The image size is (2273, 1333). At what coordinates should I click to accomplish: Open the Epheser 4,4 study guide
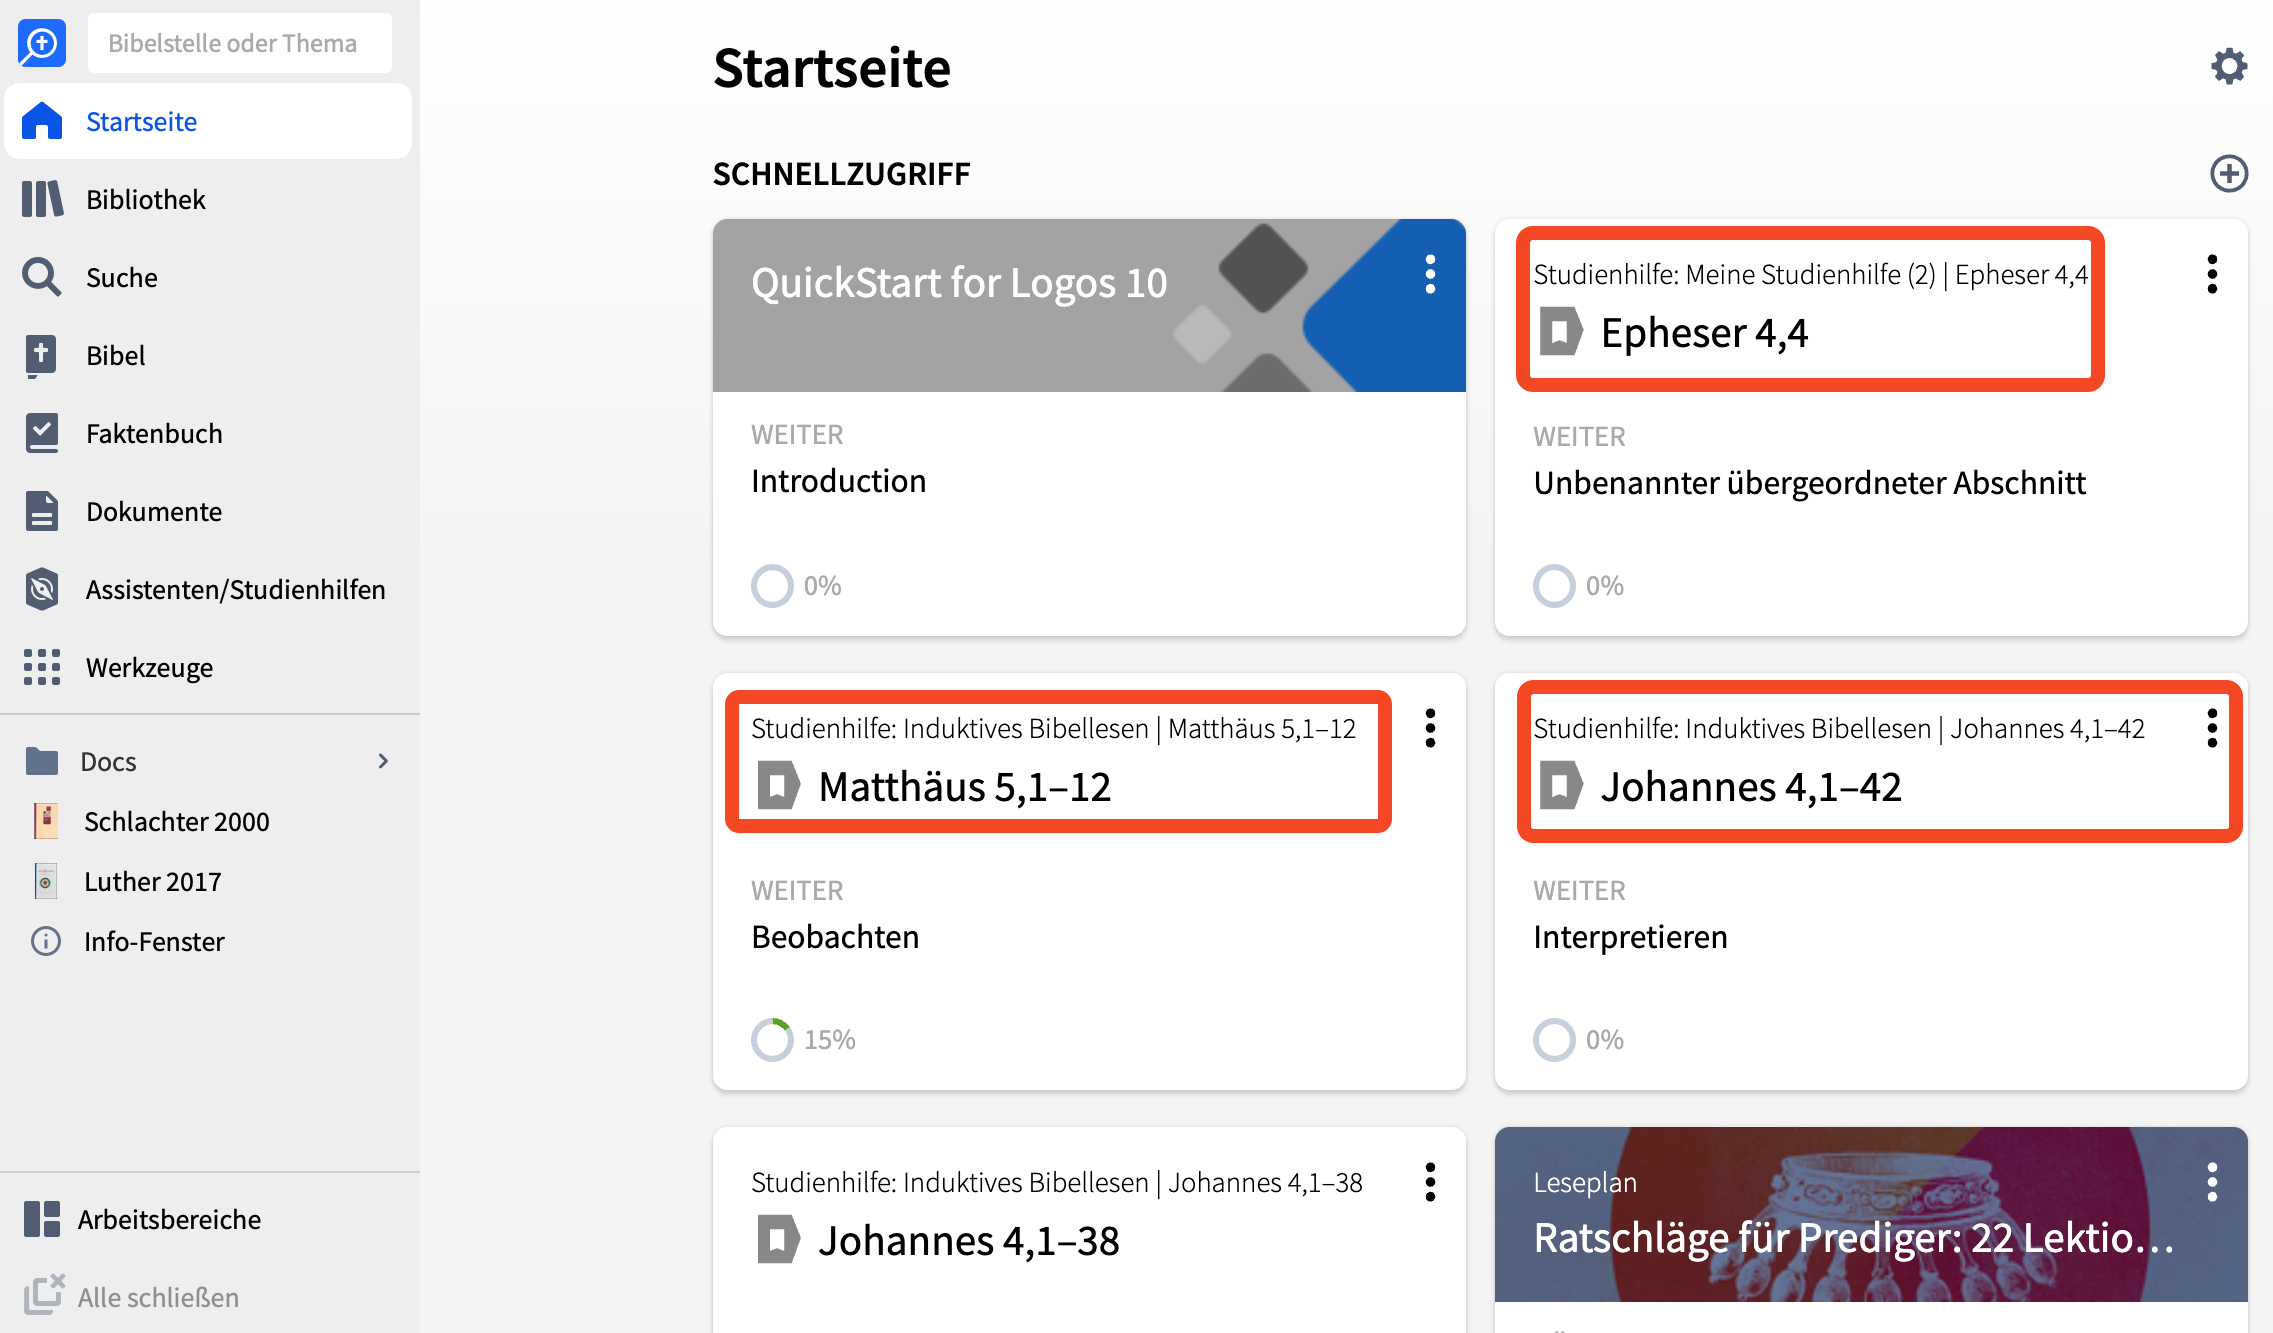[x=1703, y=332]
